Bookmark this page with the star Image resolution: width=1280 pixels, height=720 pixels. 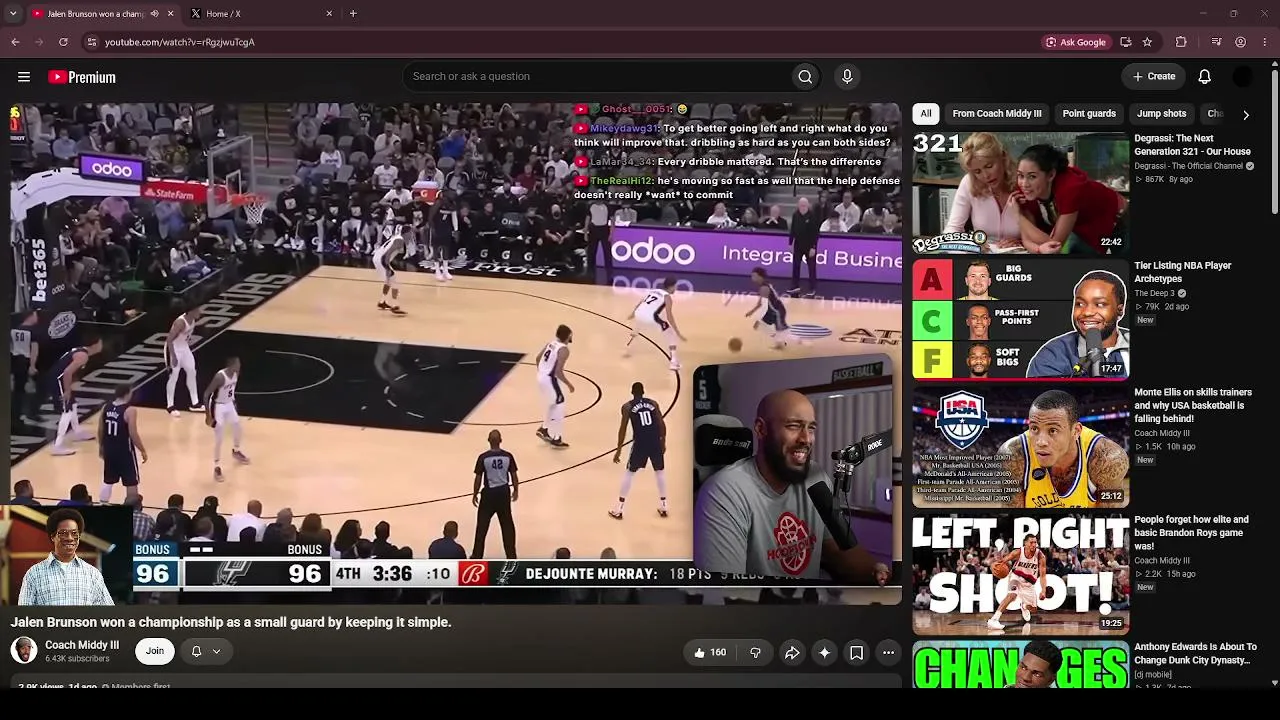coord(1147,42)
